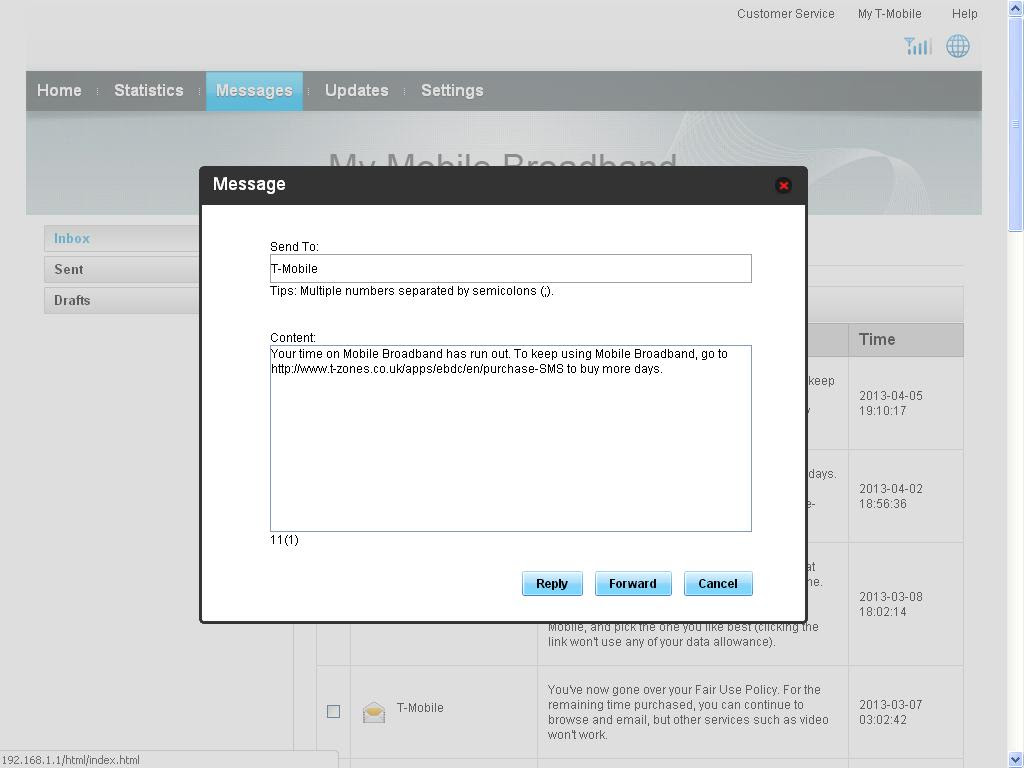The image size is (1024, 768).
Task: Open the Sent folder
Action: [122, 269]
